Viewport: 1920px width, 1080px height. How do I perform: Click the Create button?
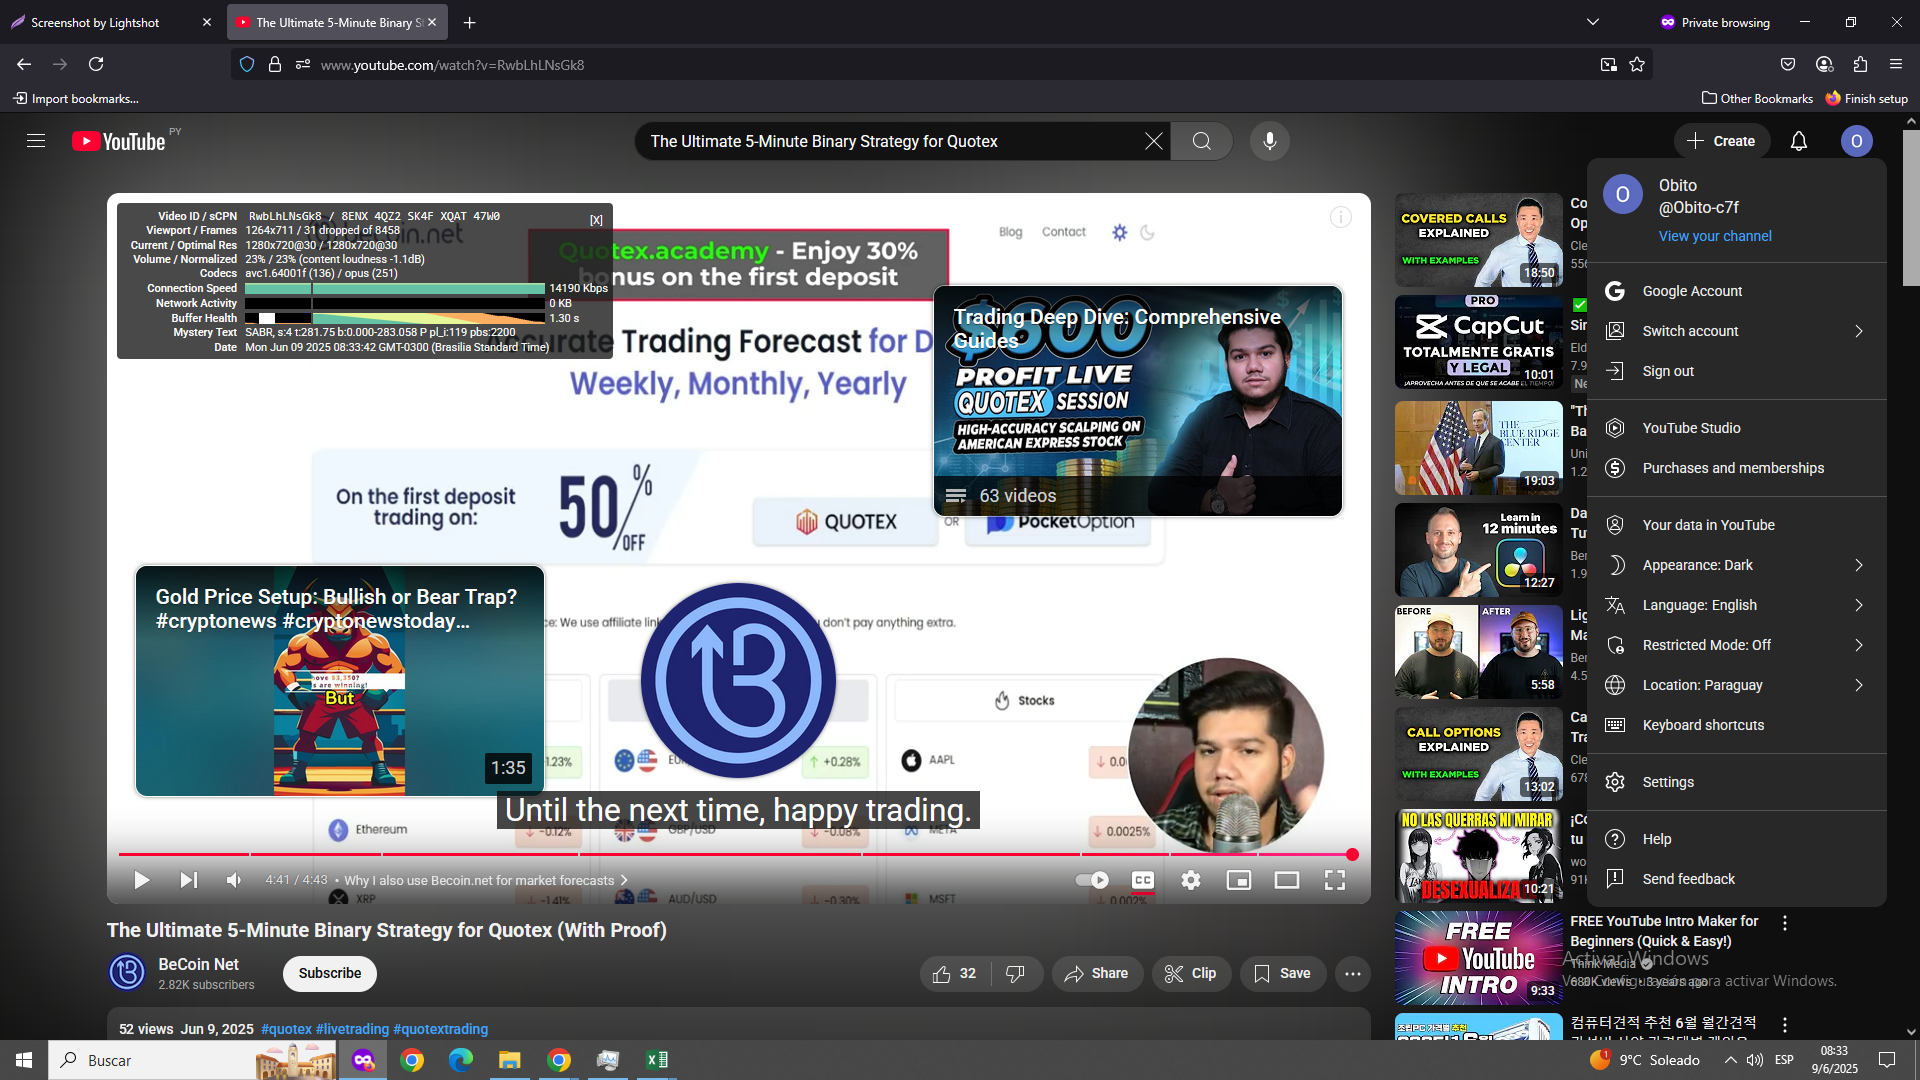tap(1721, 141)
